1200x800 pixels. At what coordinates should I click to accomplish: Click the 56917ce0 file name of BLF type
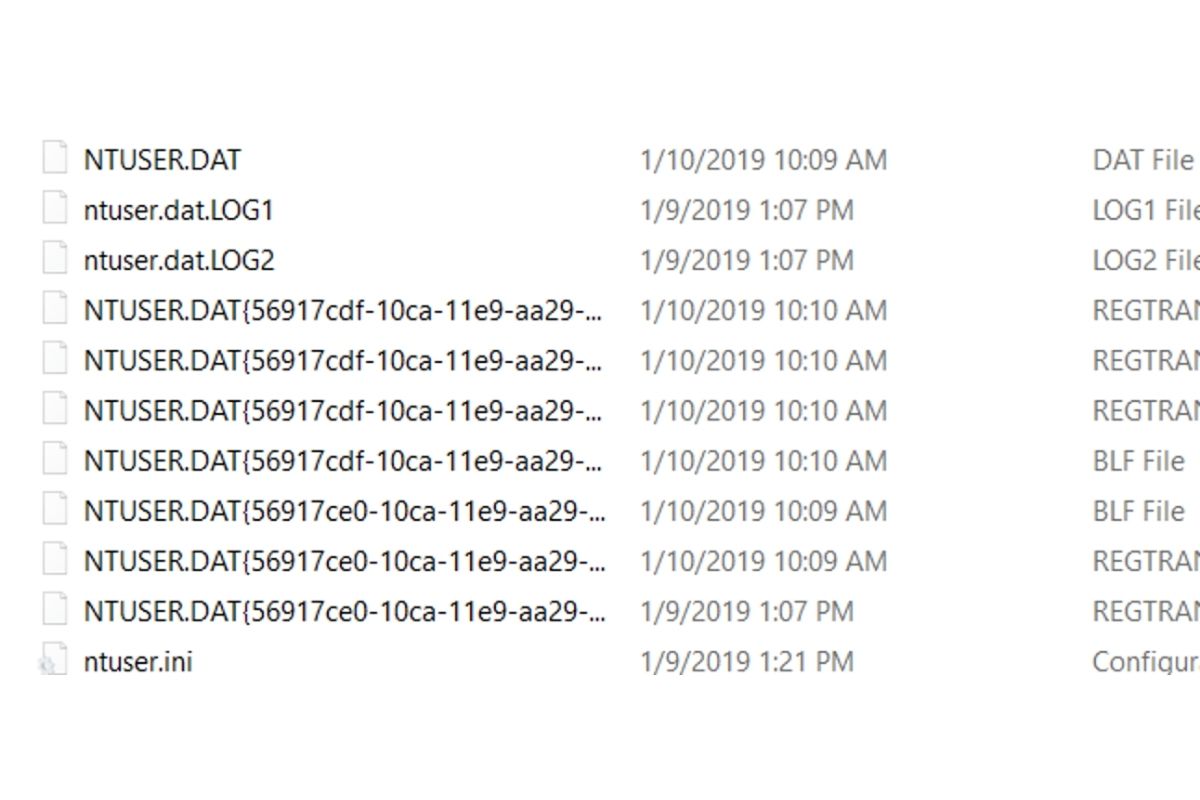point(345,511)
